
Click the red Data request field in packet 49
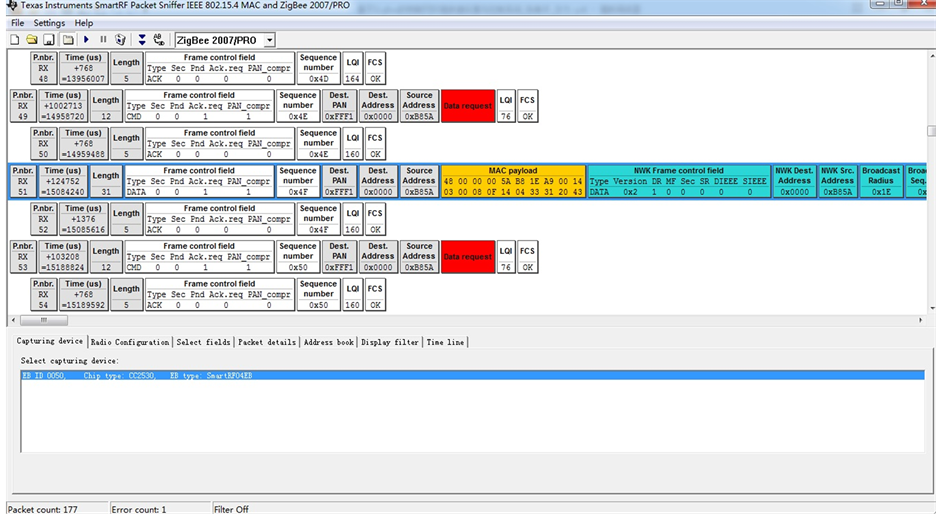467,105
